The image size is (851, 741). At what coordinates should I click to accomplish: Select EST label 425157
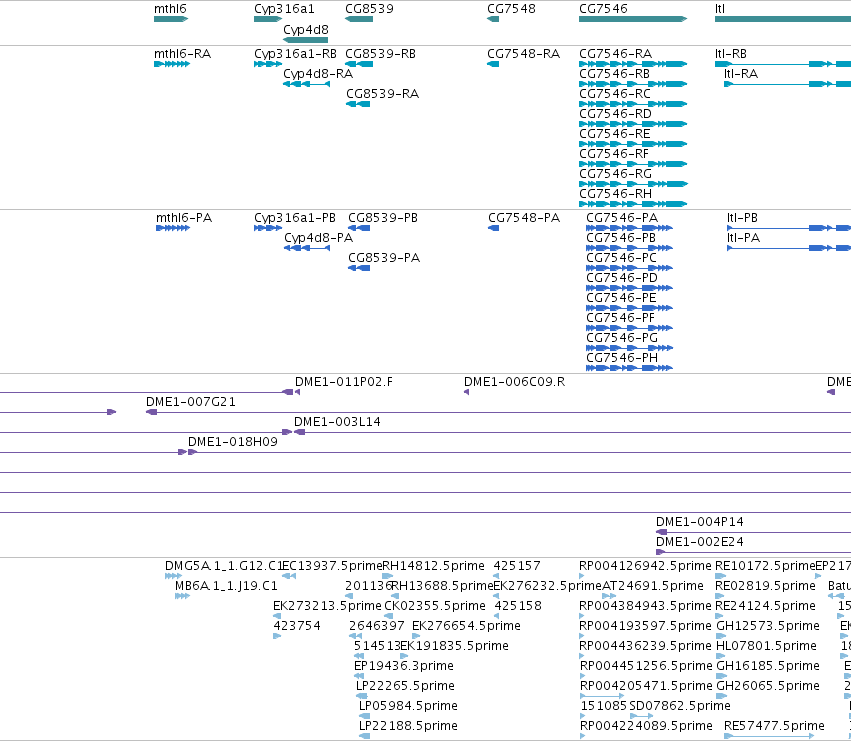point(517,566)
